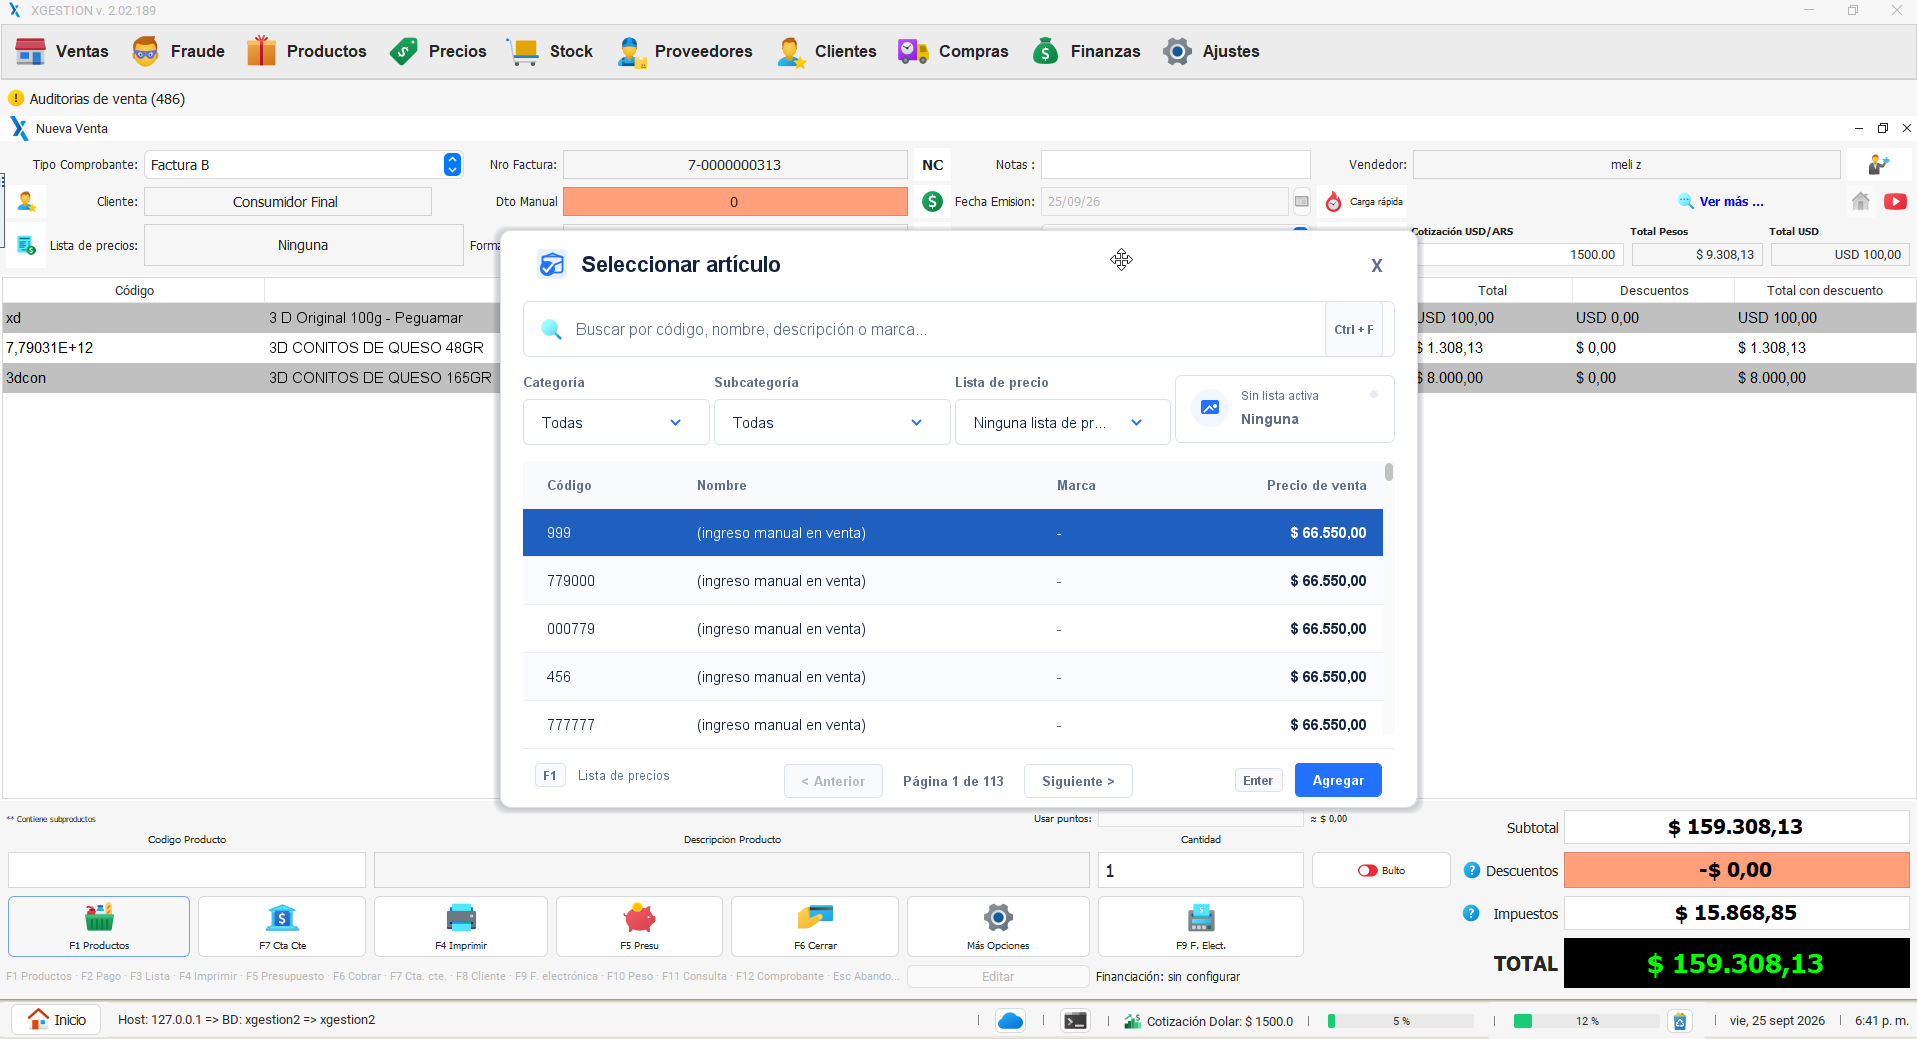Expand the Categoría dropdown
This screenshot has height=1039, width=1917.
click(x=616, y=423)
